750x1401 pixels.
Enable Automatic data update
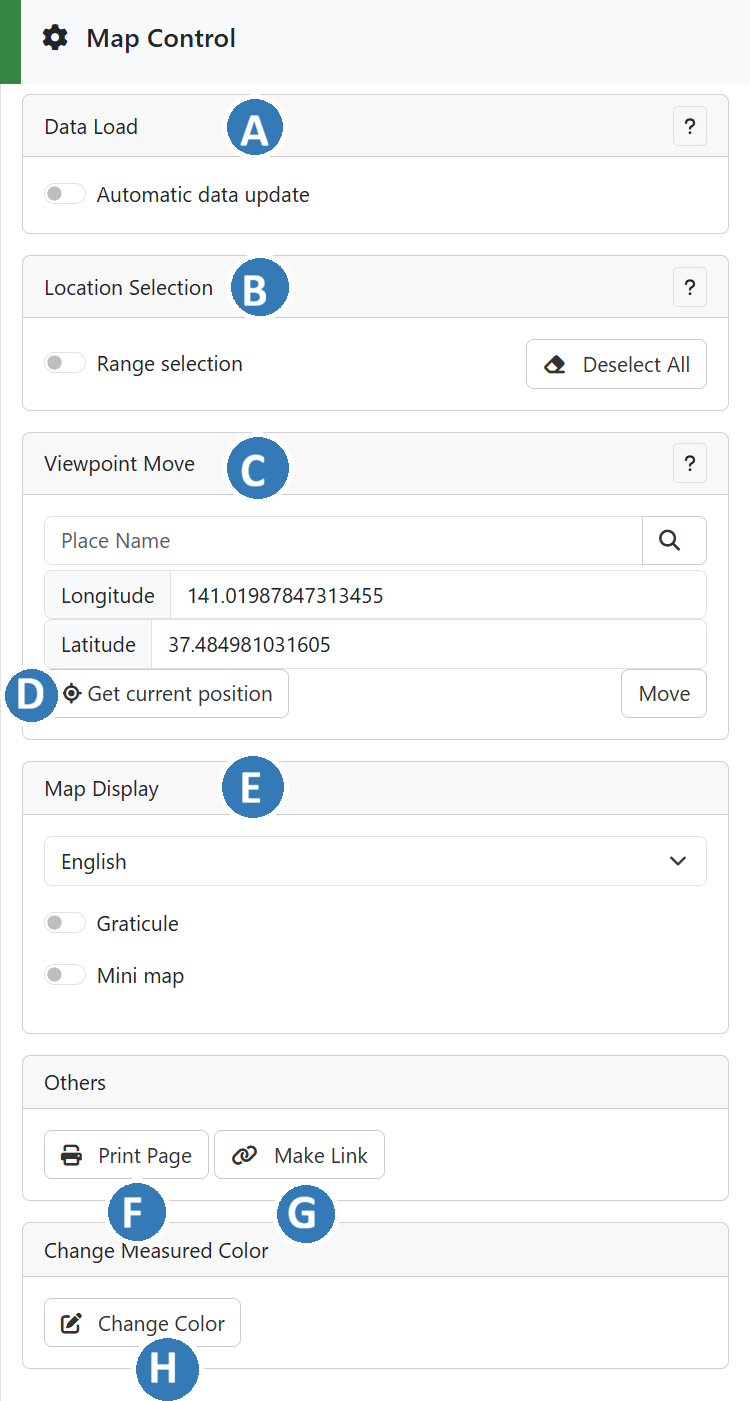(64, 192)
